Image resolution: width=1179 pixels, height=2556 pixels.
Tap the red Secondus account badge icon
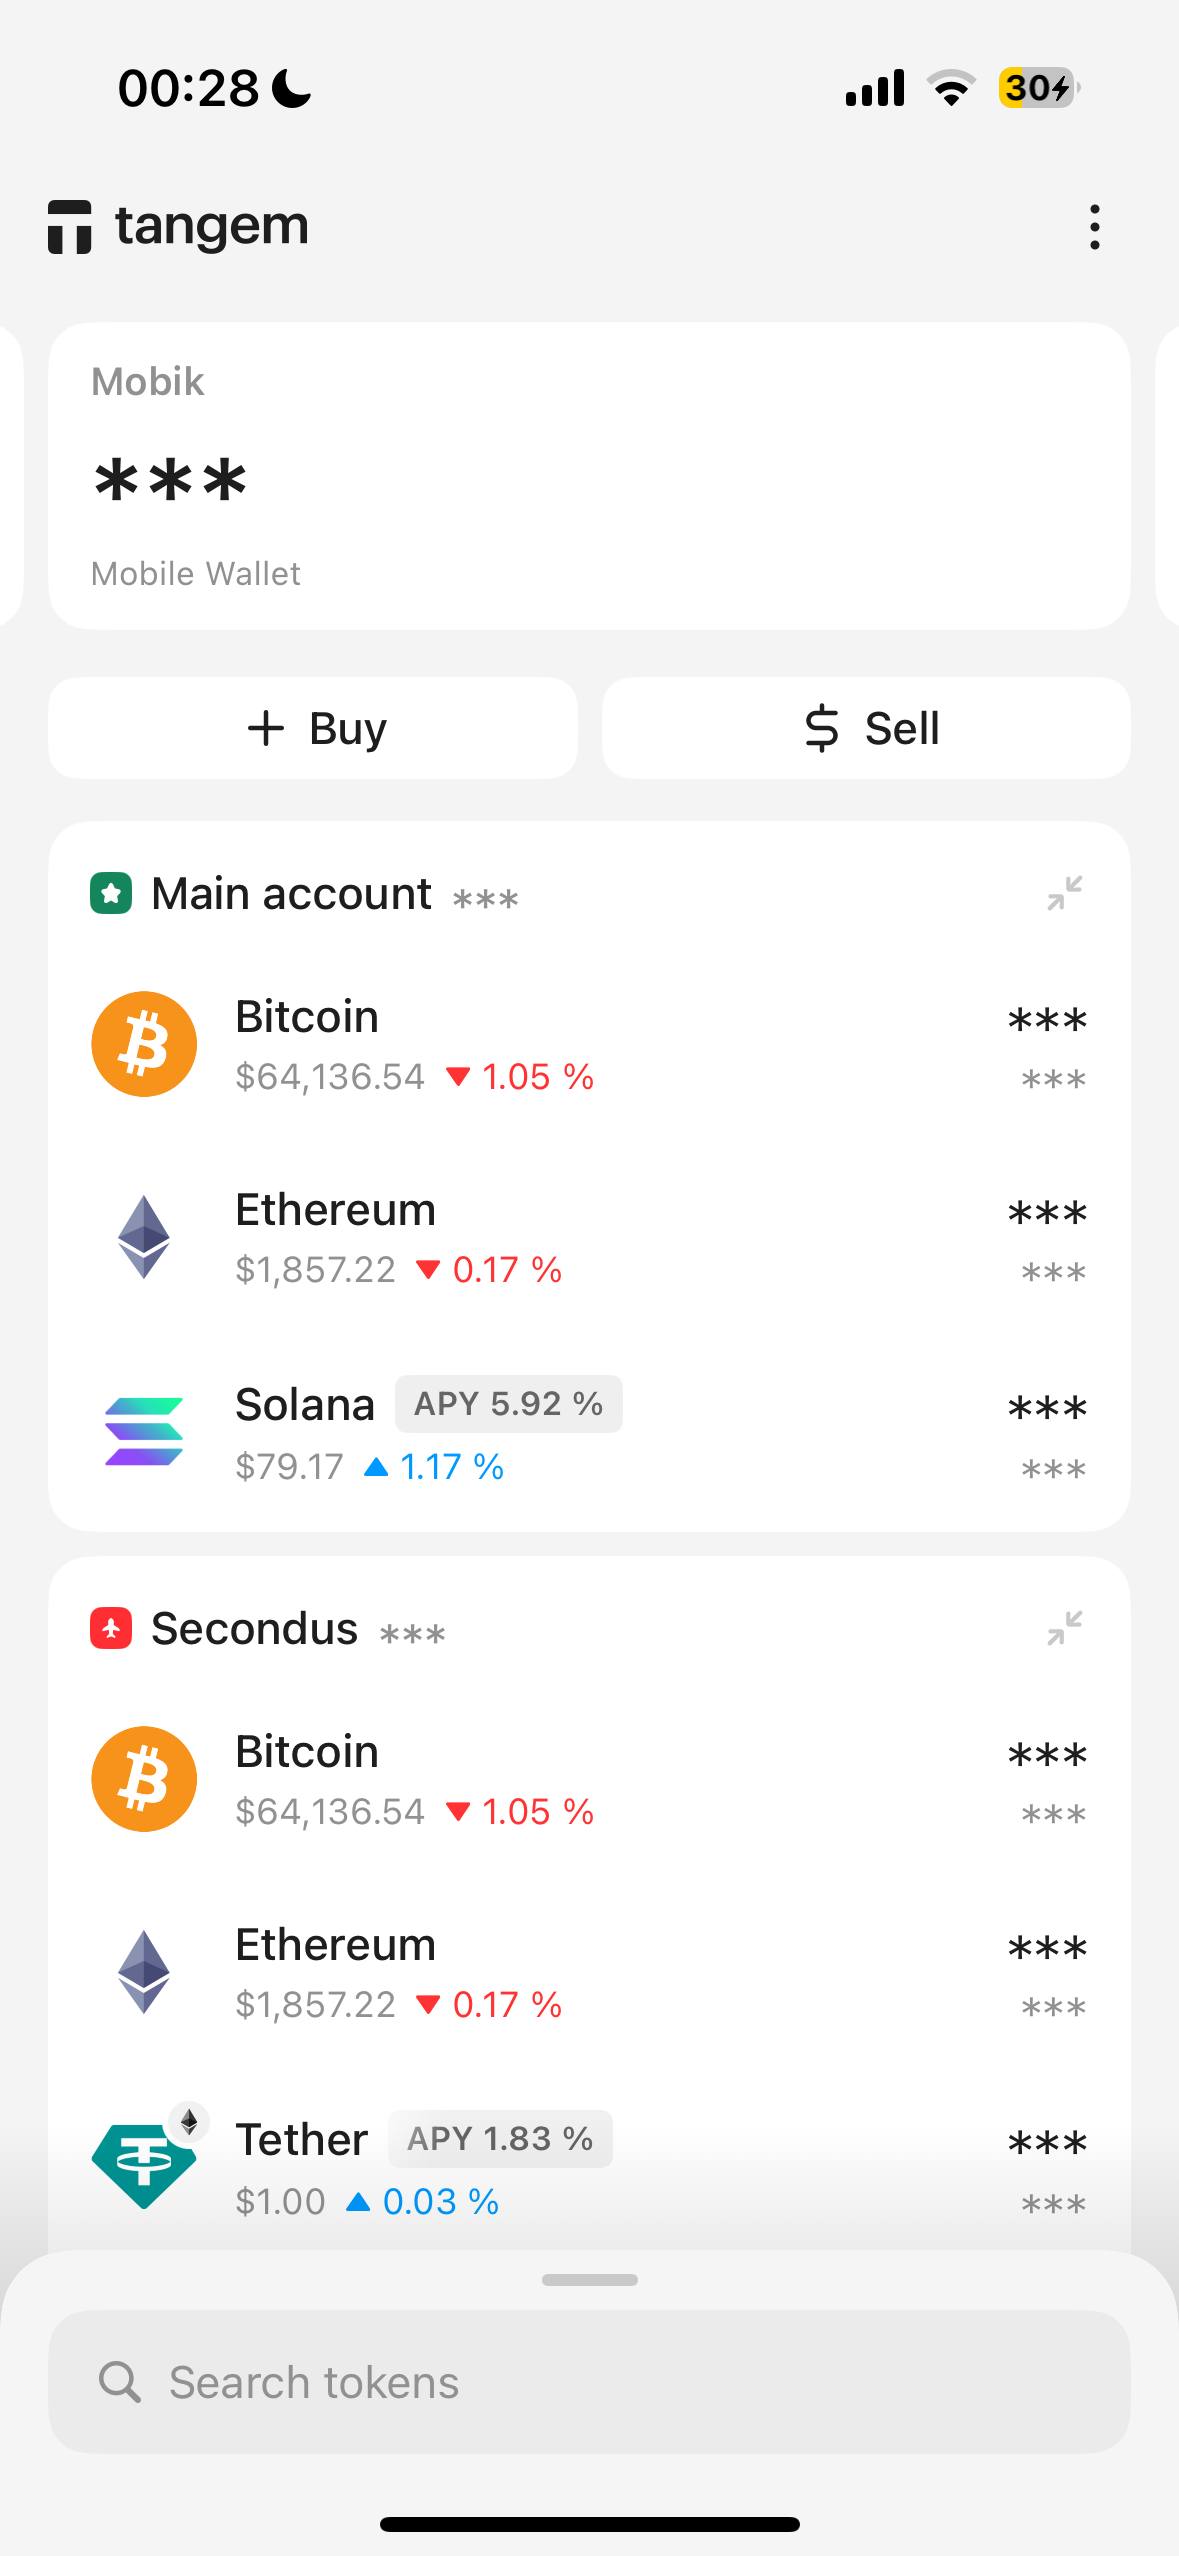[x=111, y=1628]
